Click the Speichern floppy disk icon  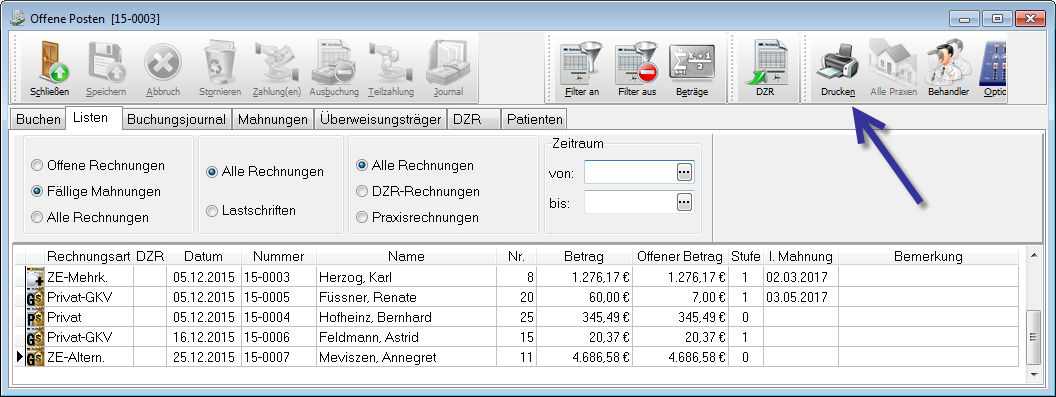(106, 63)
